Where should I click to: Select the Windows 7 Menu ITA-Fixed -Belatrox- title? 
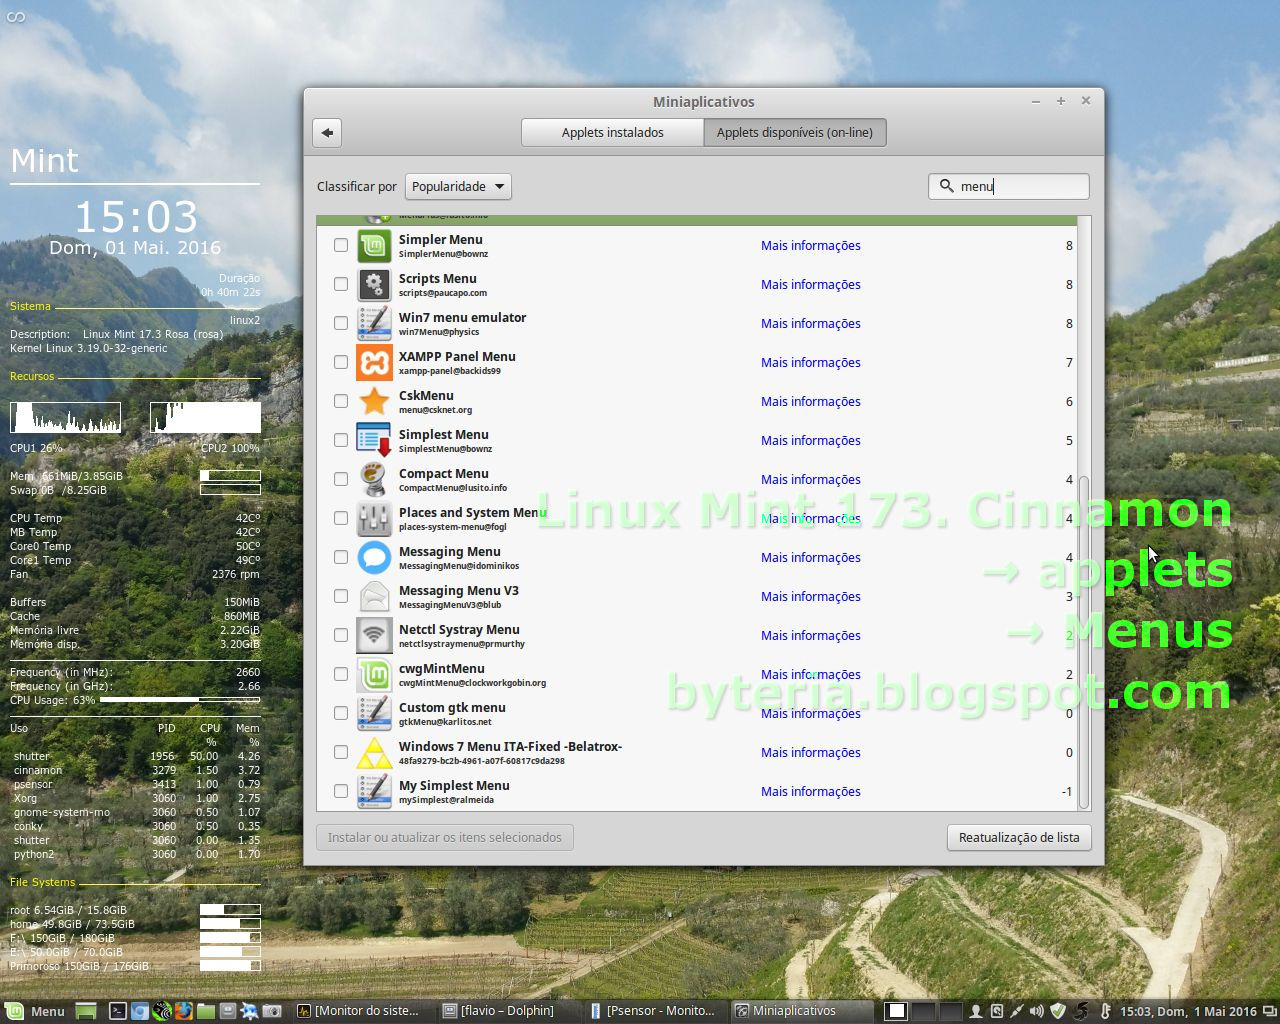(x=510, y=746)
